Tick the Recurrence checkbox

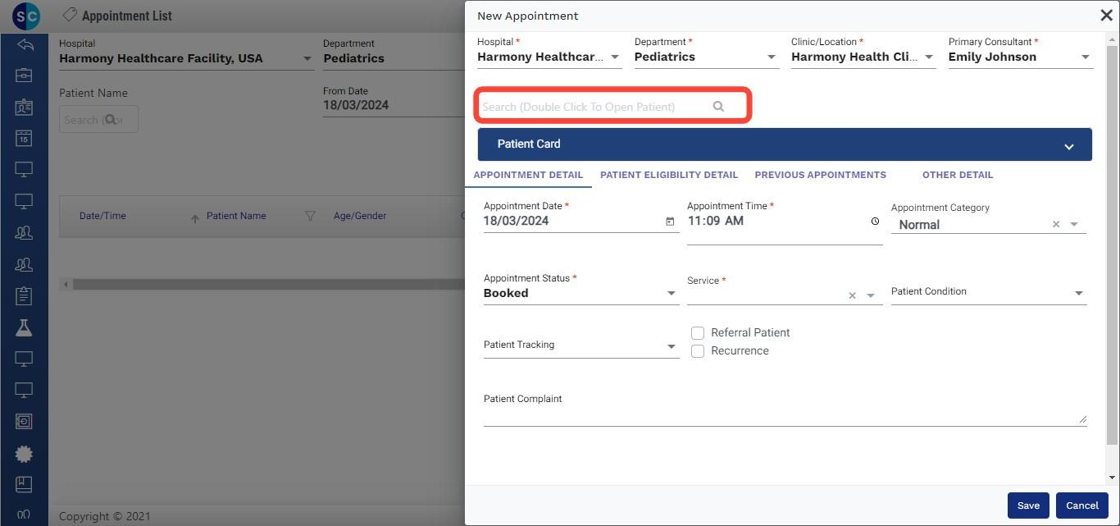click(x=698, y=351)
